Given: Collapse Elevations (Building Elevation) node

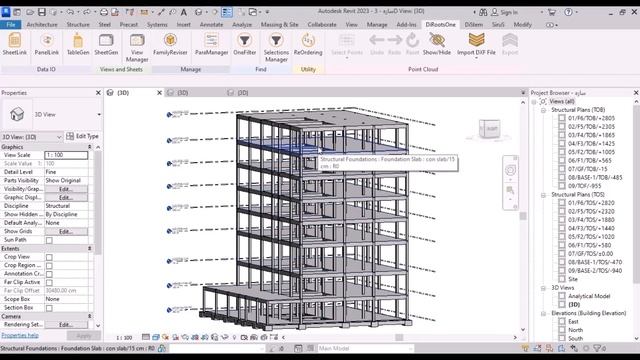Looking at the screenshot, I should point(543,313).
